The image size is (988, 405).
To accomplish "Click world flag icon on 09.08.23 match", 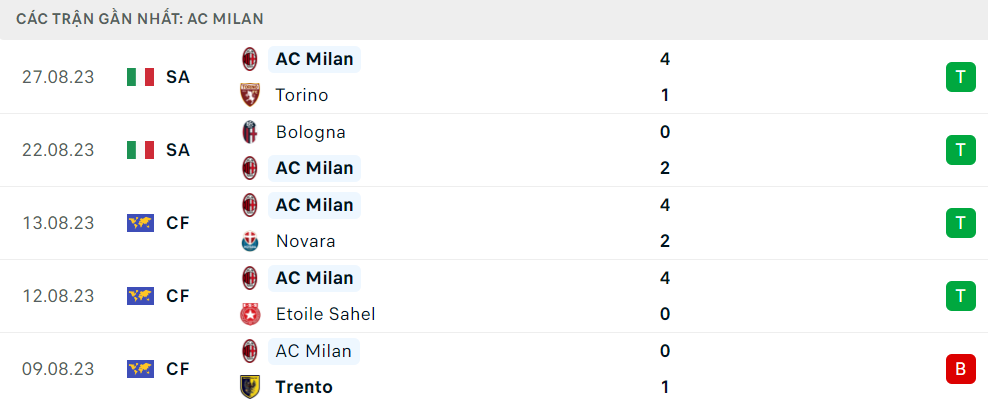I will [x=141, y=369].
